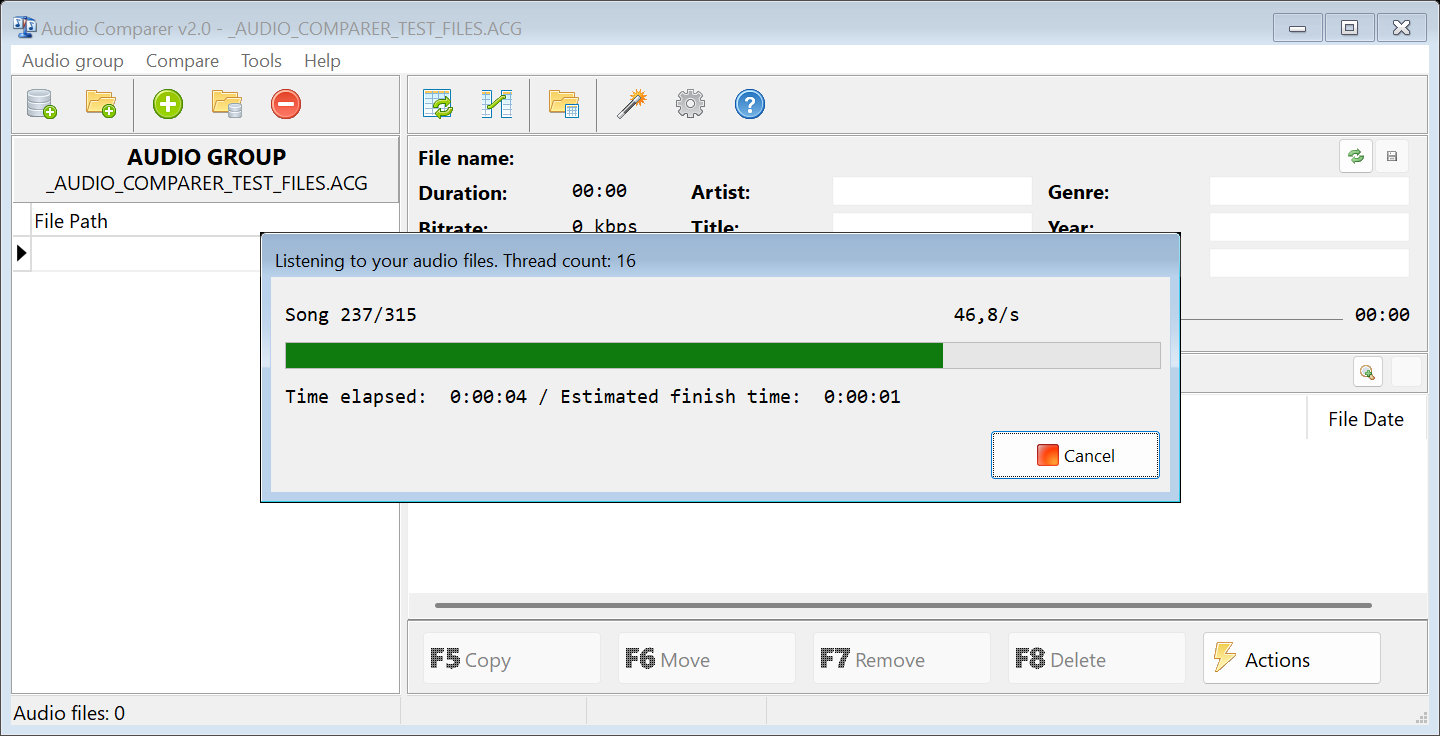Click the F7 Remove button

901,659
